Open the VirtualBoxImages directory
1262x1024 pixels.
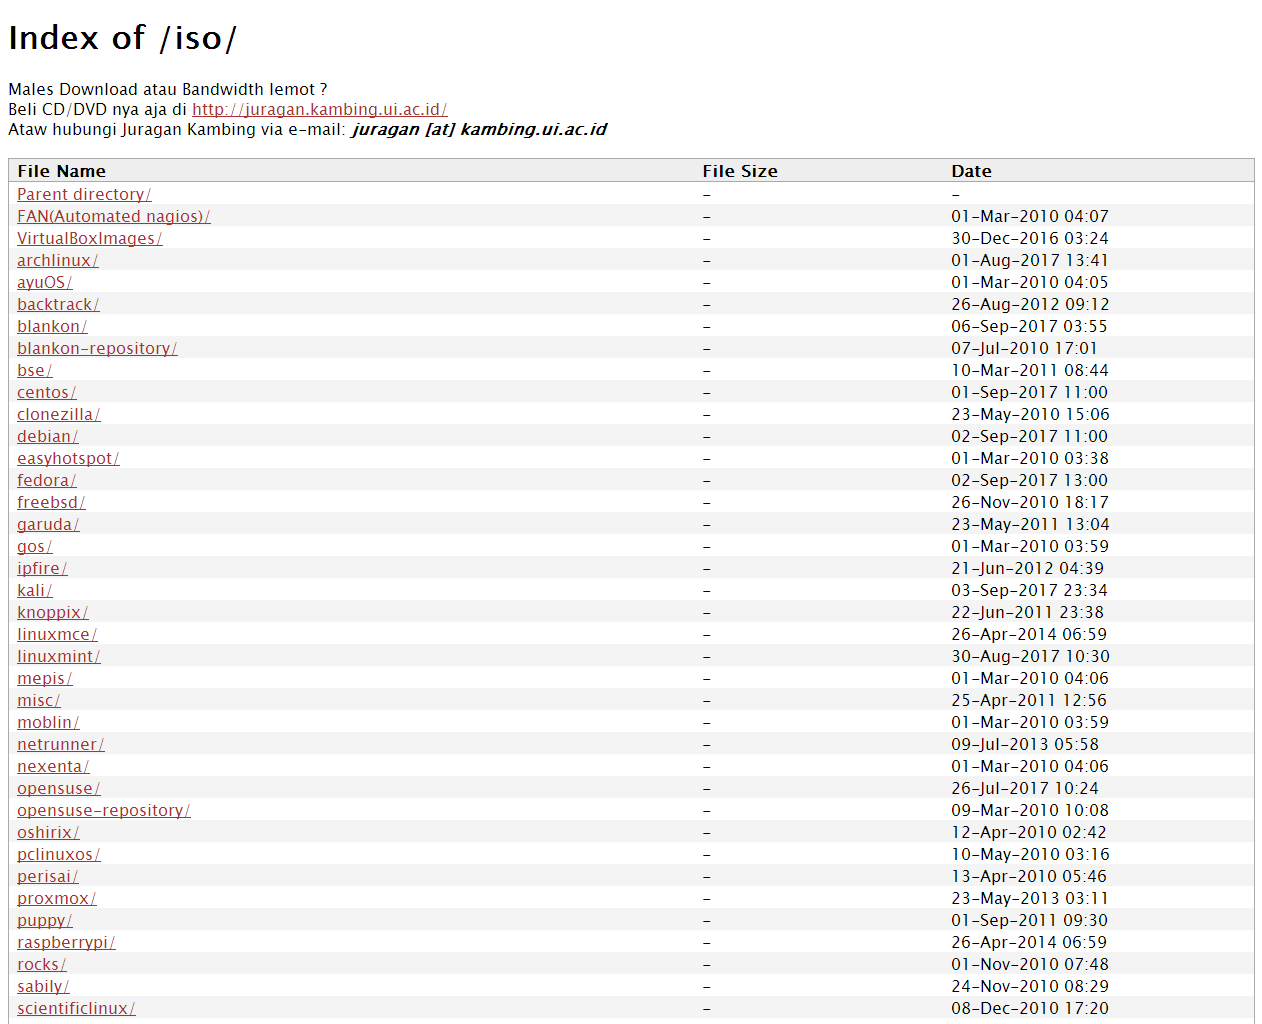click(x=89, y=238)
